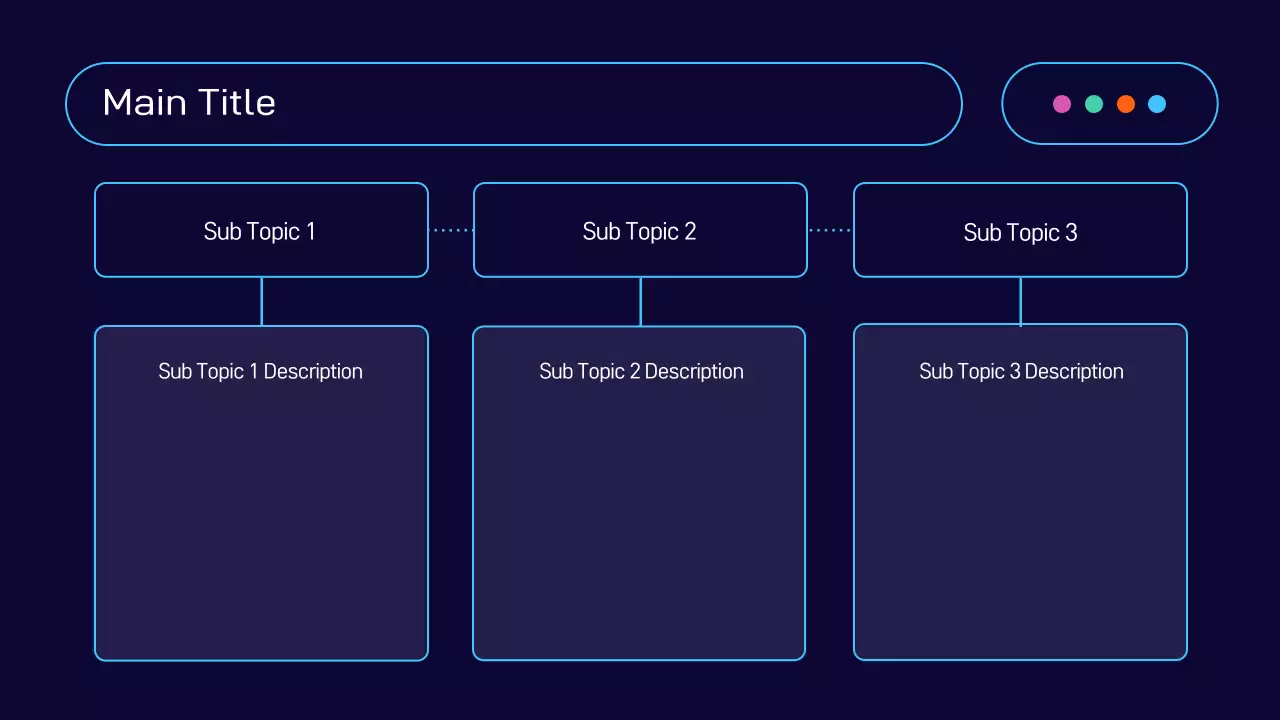Screen dimensions: 1280x720
Task: Click the orange dot indicator
Action: (1126, 104)
